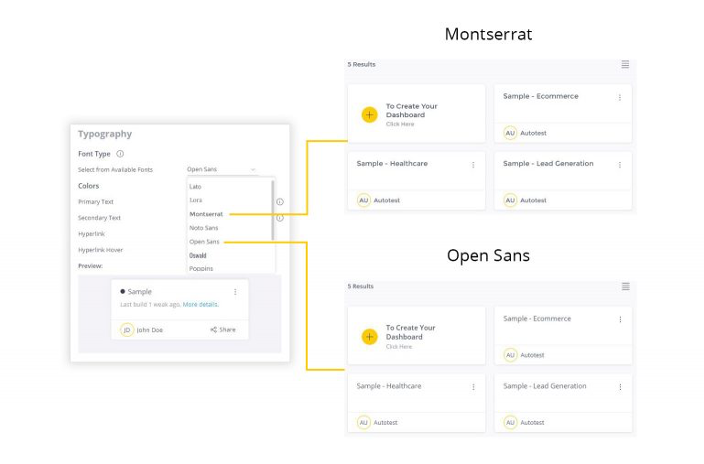
Task: Open kebab menu on Open Sans Sample - Healthcare card
Action: 473,387
